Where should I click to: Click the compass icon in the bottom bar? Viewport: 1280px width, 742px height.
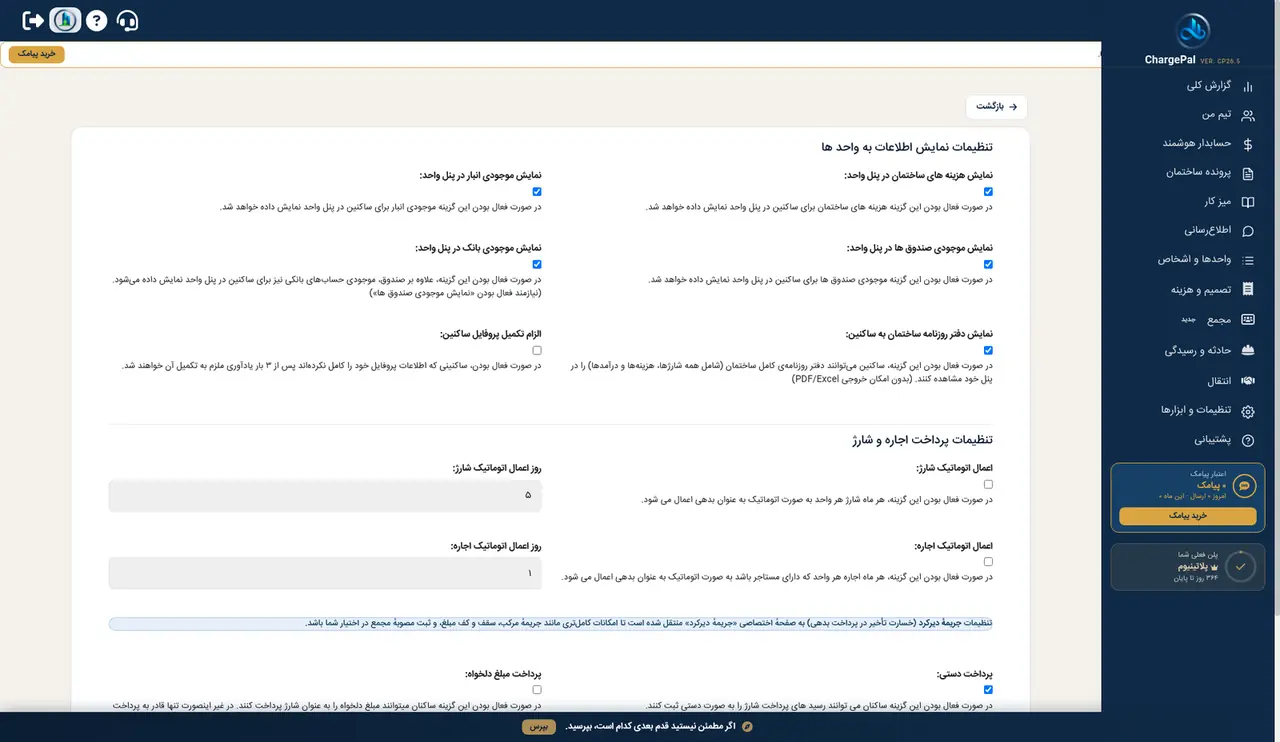(747, 726)
